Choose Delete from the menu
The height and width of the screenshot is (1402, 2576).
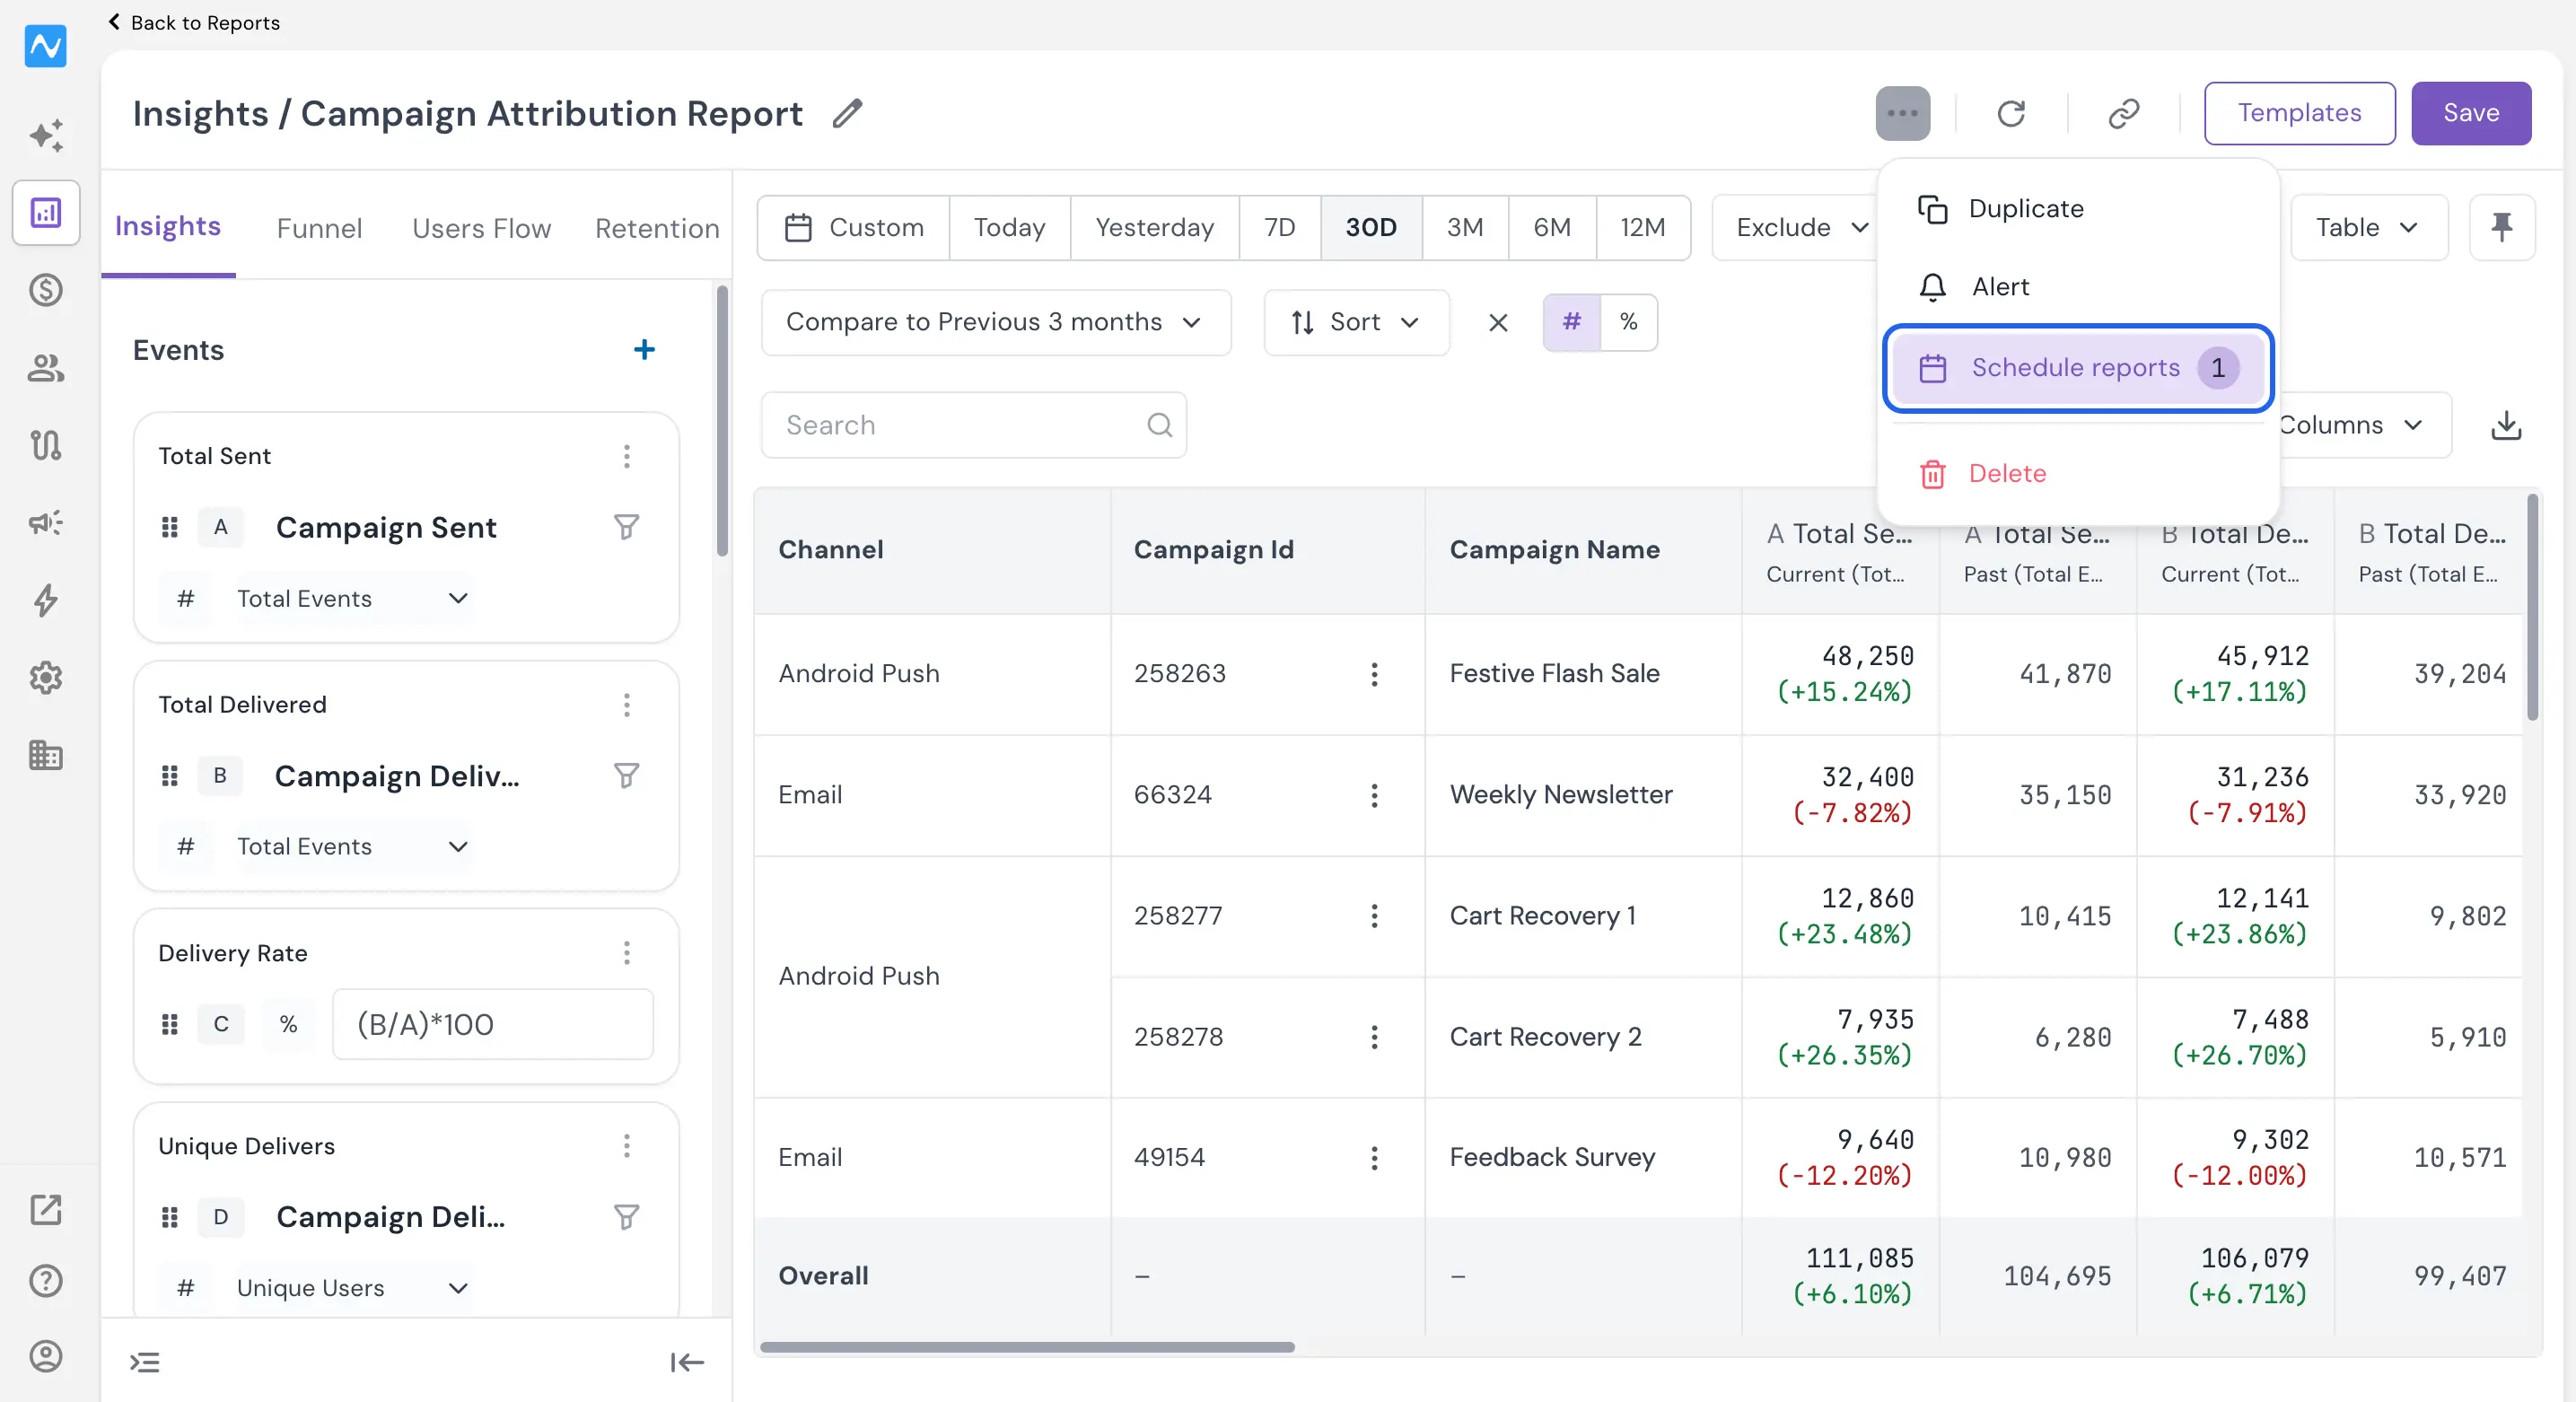(2078, 473)
